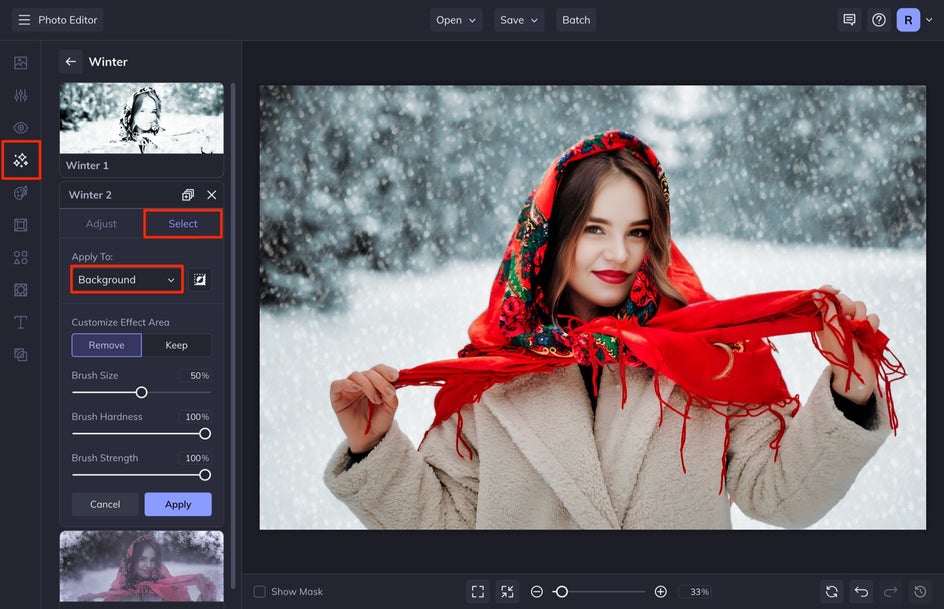Click the effects panel vertical scrollbar
The image size is (944, 609).
pos(233,335)
